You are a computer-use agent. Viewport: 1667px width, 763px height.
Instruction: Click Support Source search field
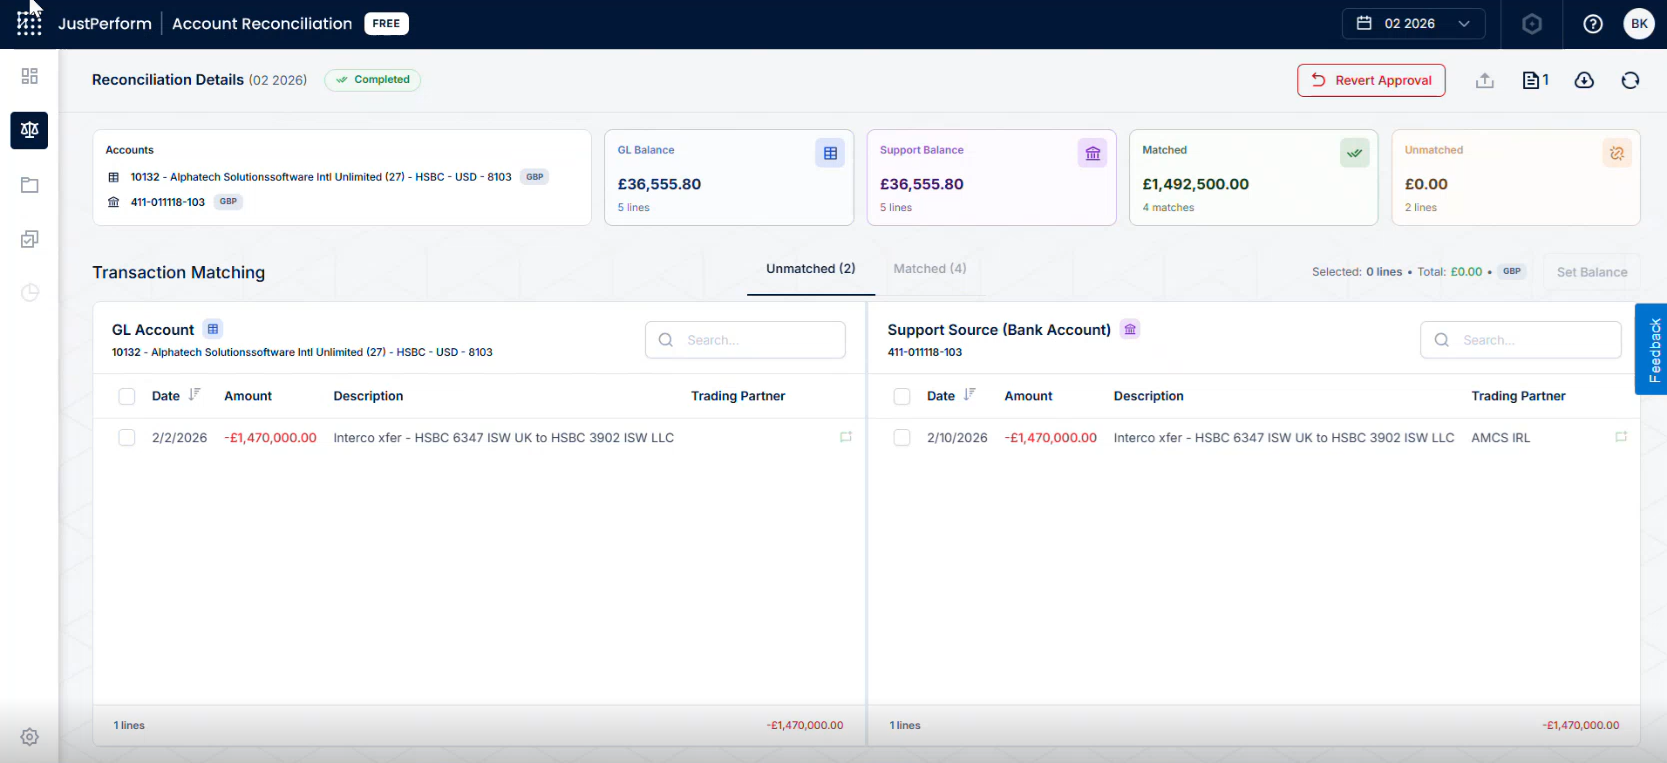coord(1520,340)
